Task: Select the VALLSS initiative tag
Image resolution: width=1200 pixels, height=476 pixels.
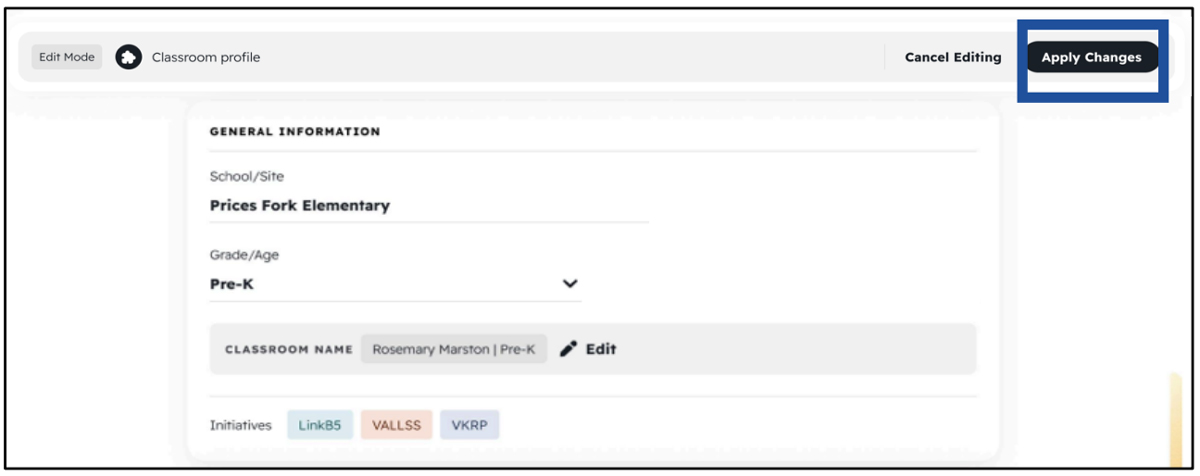Action: click(x=396, y=425)
